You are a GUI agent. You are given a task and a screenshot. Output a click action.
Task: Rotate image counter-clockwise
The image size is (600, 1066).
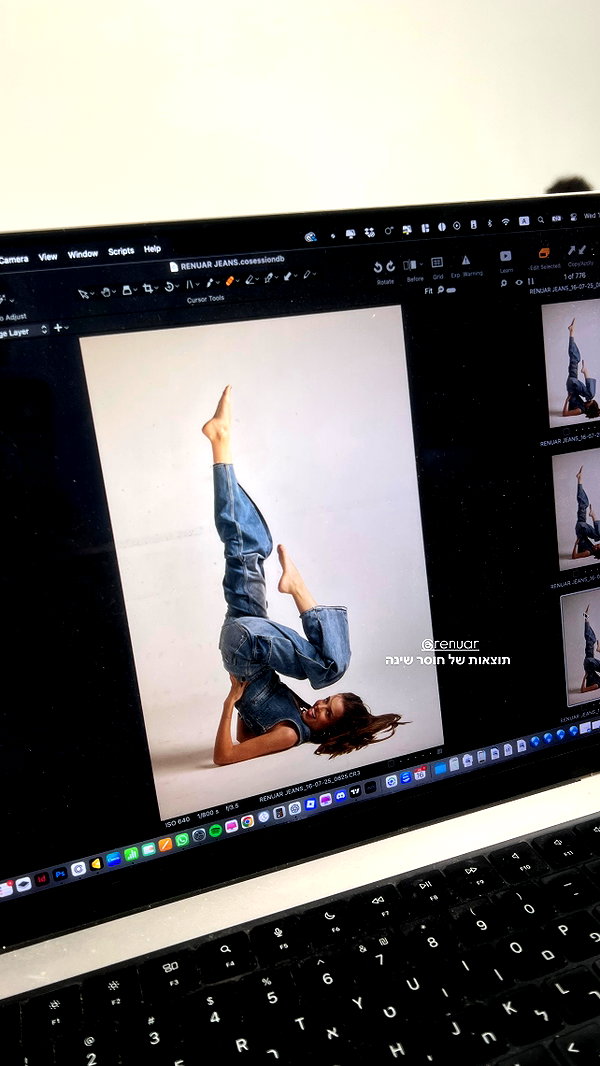coord(378,267)
